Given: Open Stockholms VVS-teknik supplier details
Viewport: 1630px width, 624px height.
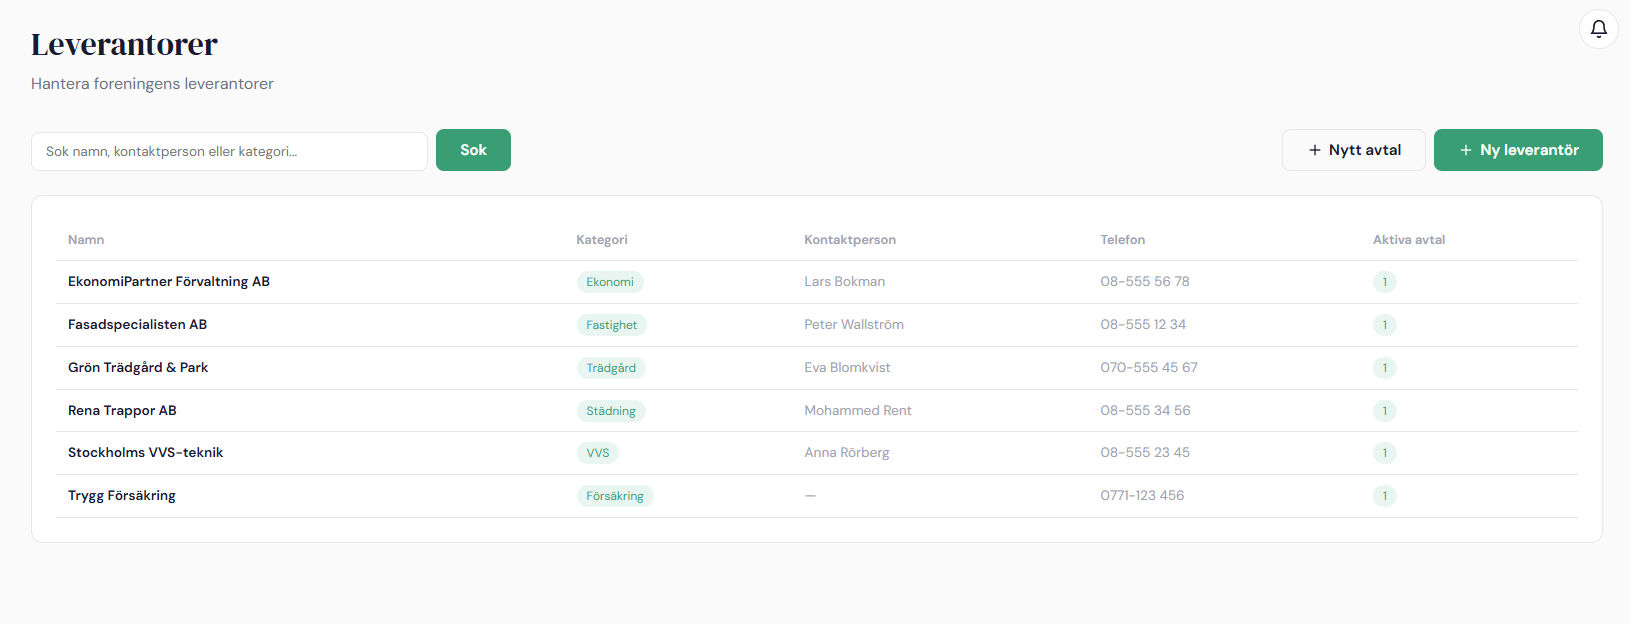Looking at the screenshot, I should click(146, 453).
